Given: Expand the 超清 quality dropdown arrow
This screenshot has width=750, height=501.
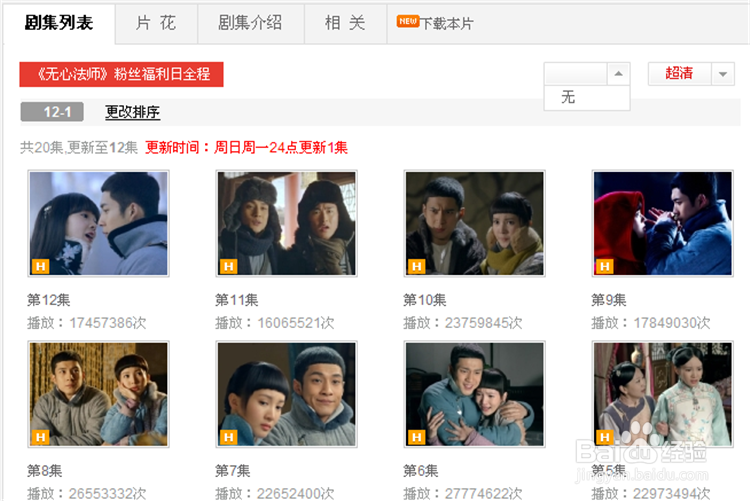Looking at the screenshot, I should point(723,74).
